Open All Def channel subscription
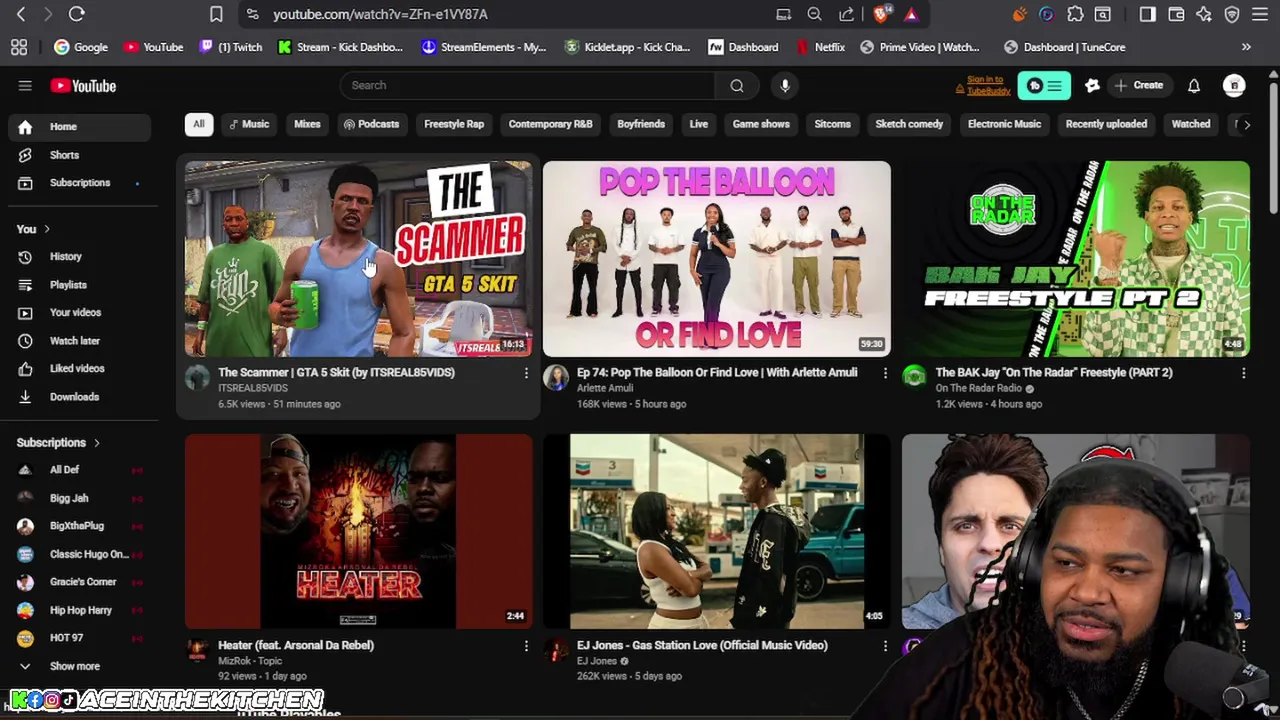The image size is (1280, 720). click(80, 470)
